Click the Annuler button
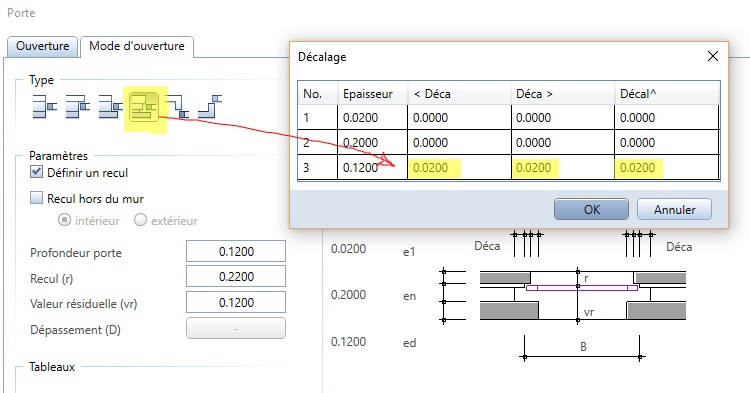750x393 pixels. click(674, 209)
